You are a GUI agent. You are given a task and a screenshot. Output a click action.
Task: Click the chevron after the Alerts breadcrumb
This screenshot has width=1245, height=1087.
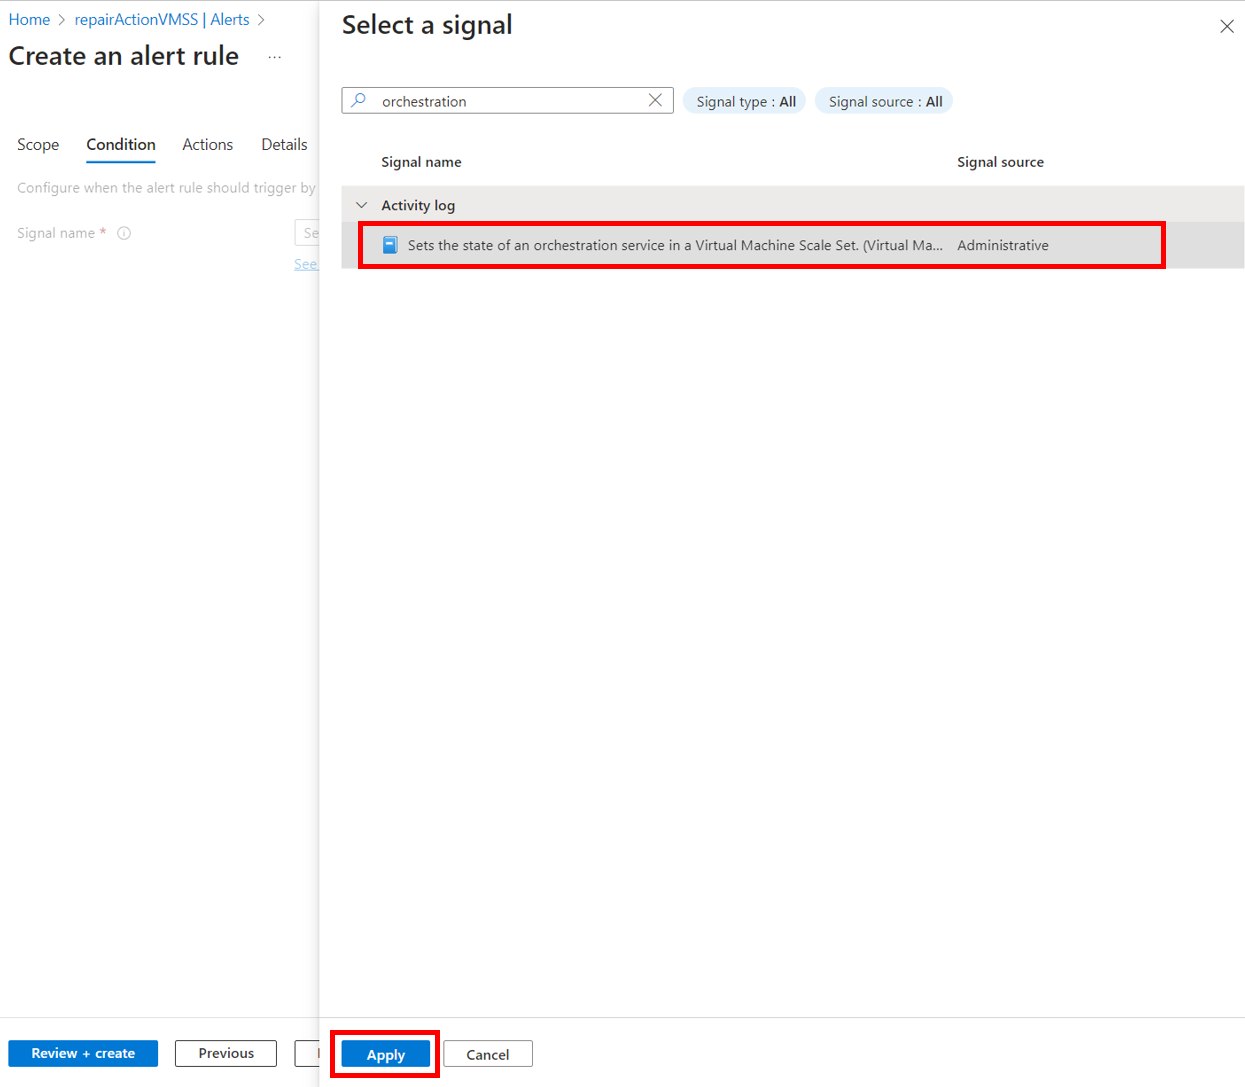pos(260,19)
